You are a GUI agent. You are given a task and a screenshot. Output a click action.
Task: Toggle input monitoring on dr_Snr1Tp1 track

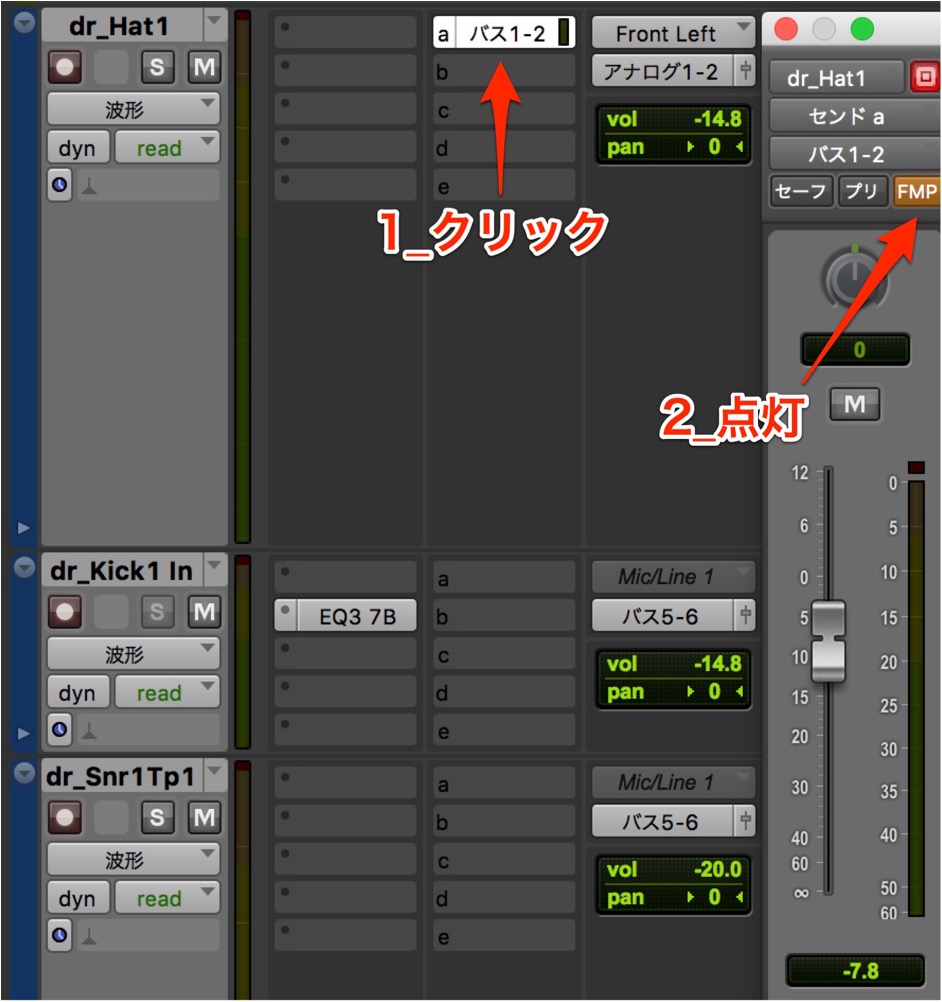[111, 817]
